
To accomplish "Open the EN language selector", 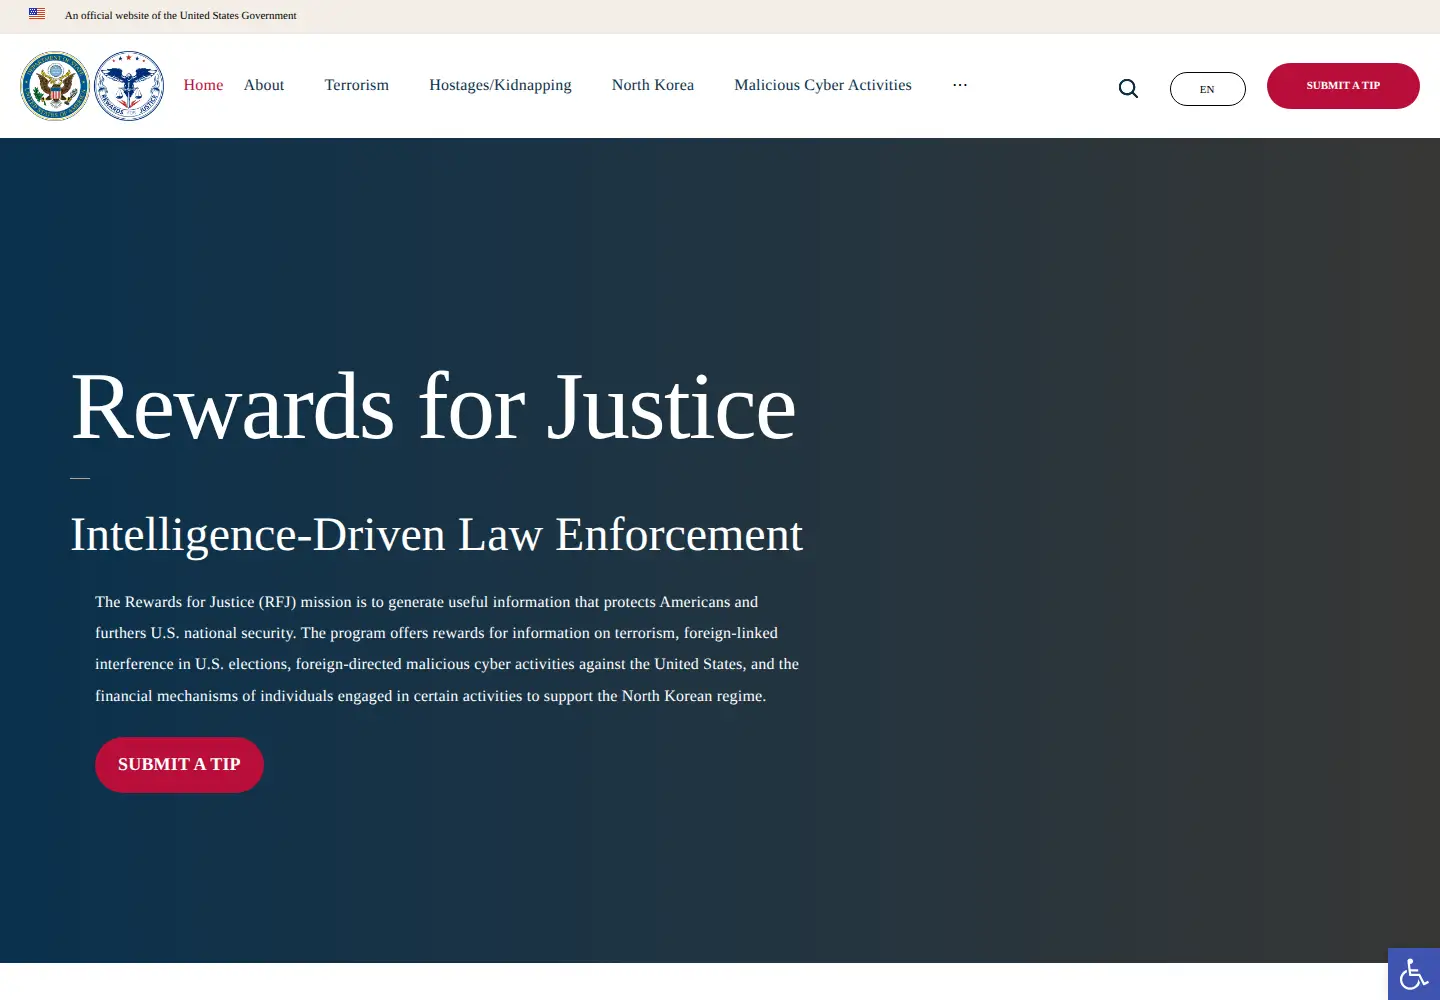I will [1208, 89].
